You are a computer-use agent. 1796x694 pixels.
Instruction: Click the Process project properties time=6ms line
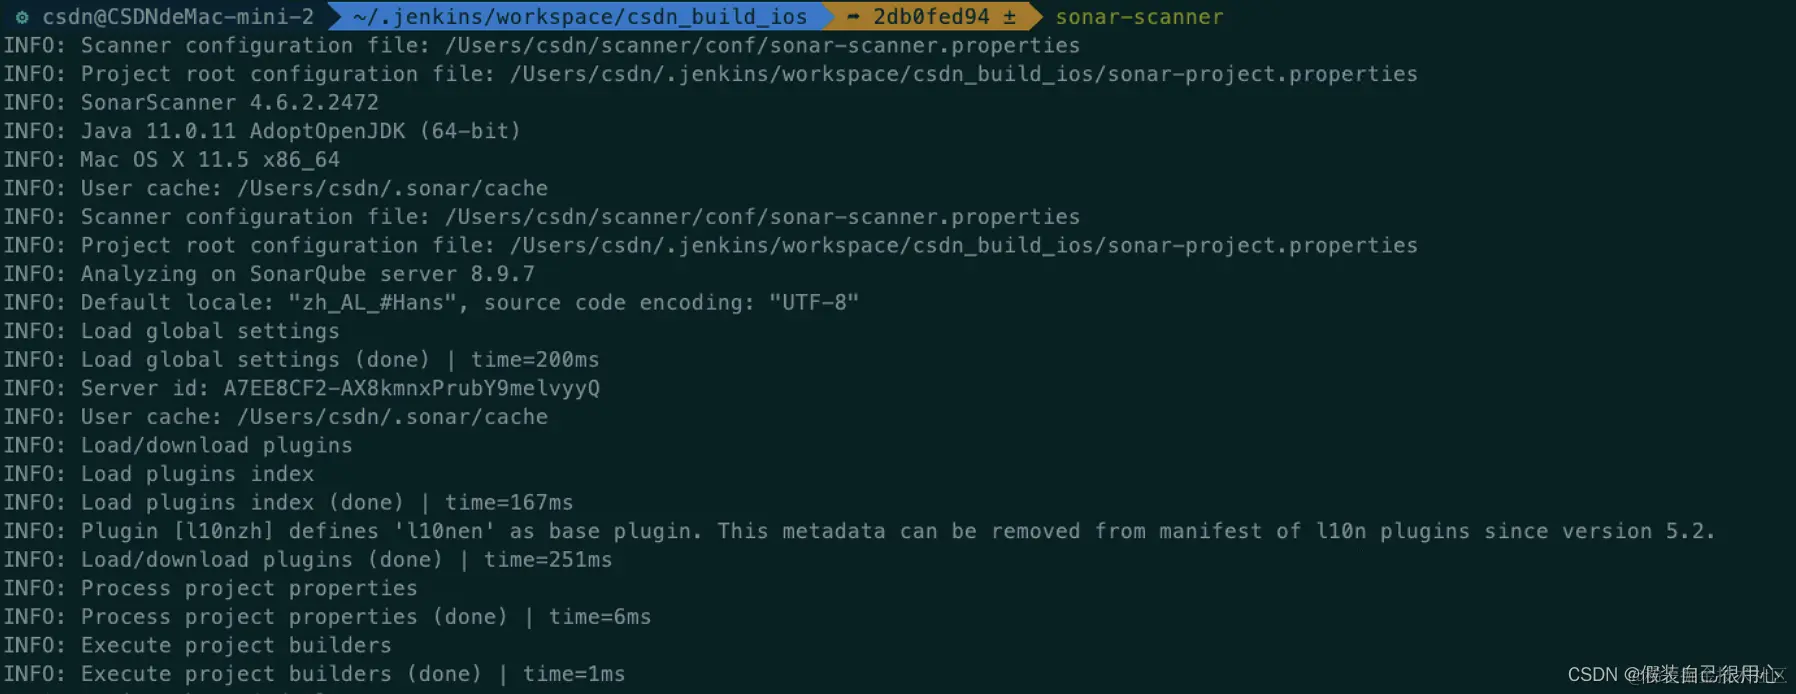pyautogui.click(x=327, y=617)
